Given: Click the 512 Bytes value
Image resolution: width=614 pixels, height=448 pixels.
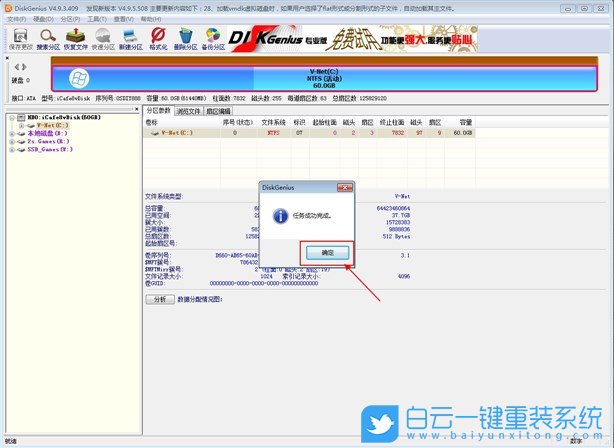Looking at the screenshot, I should pos(396,237).
